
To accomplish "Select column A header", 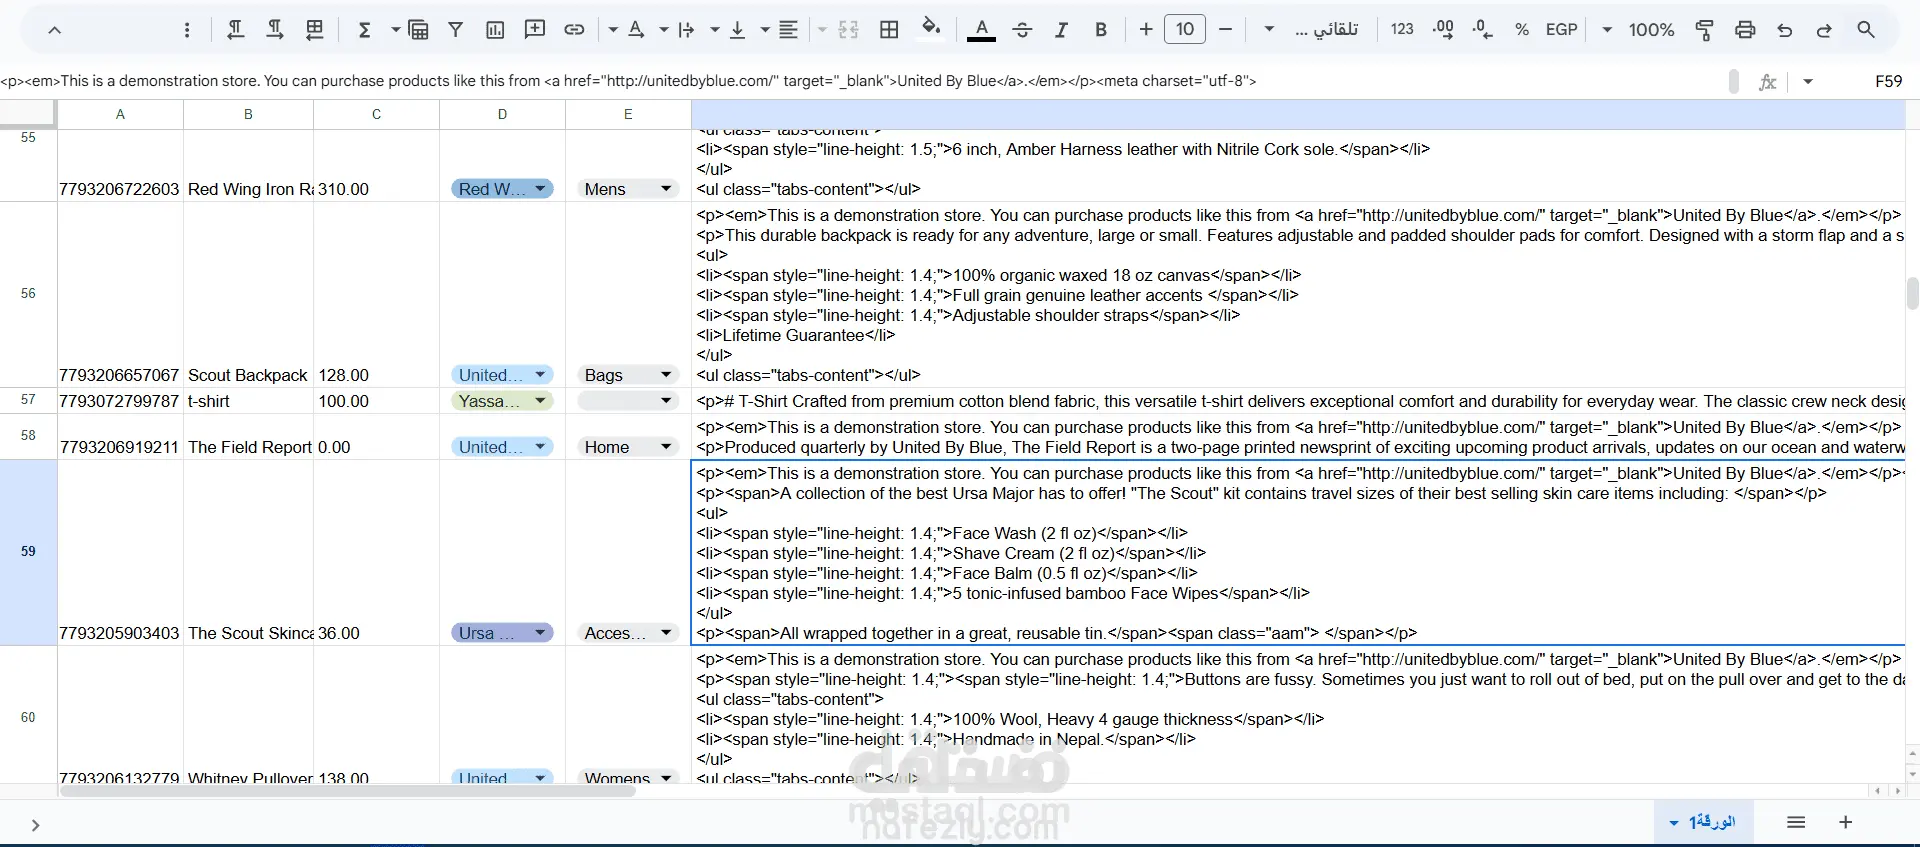I will [120, 114].
